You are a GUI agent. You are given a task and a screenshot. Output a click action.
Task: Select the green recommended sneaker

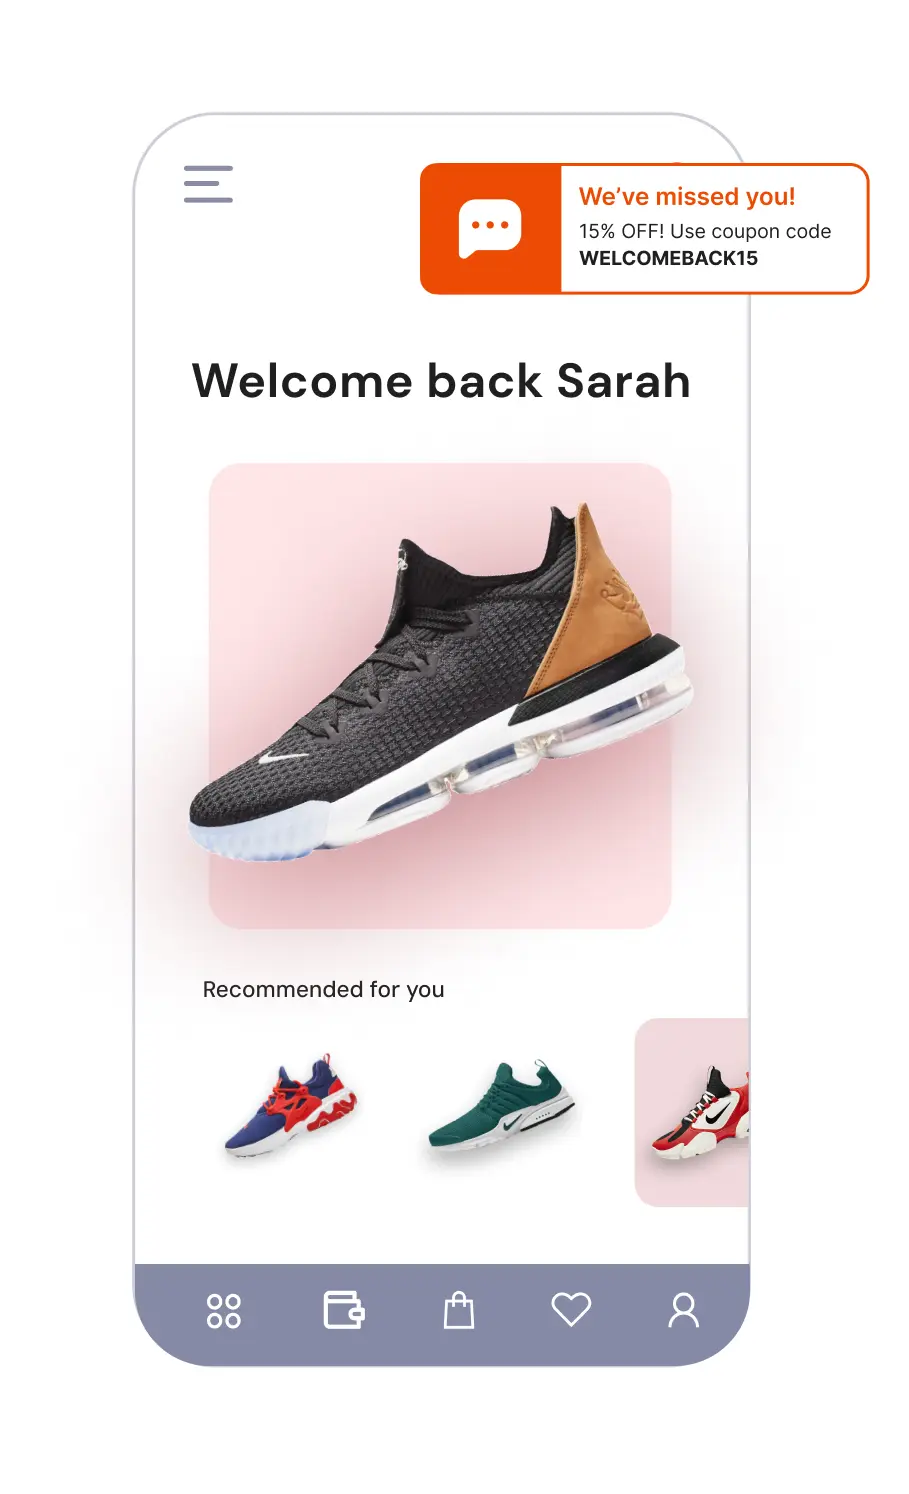(x=502, y=1105)
